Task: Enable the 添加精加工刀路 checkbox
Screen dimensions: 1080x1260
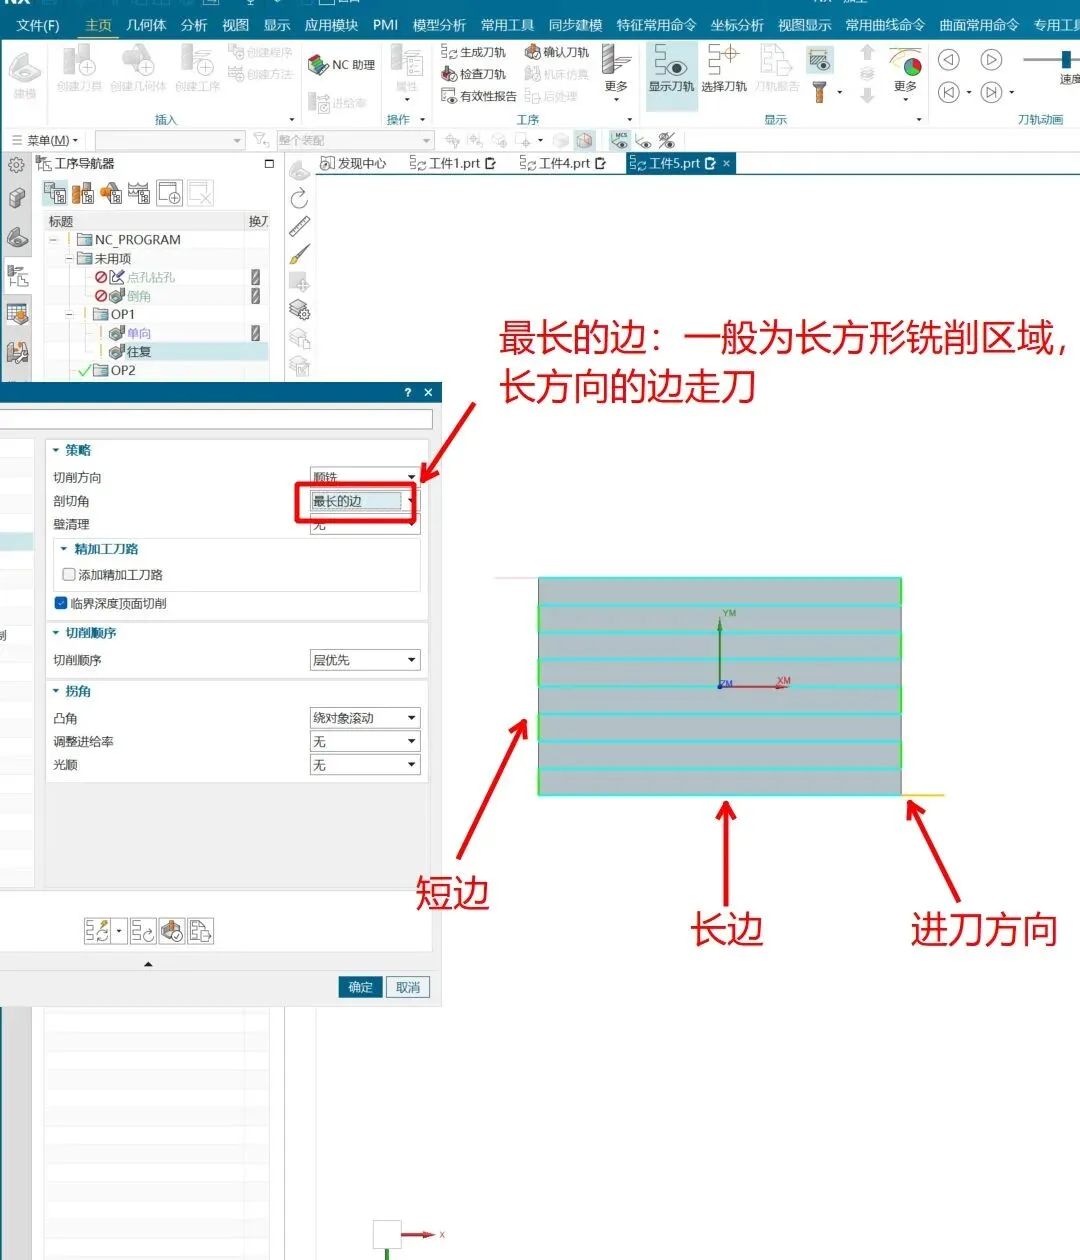Action: (x=69, y=575)
